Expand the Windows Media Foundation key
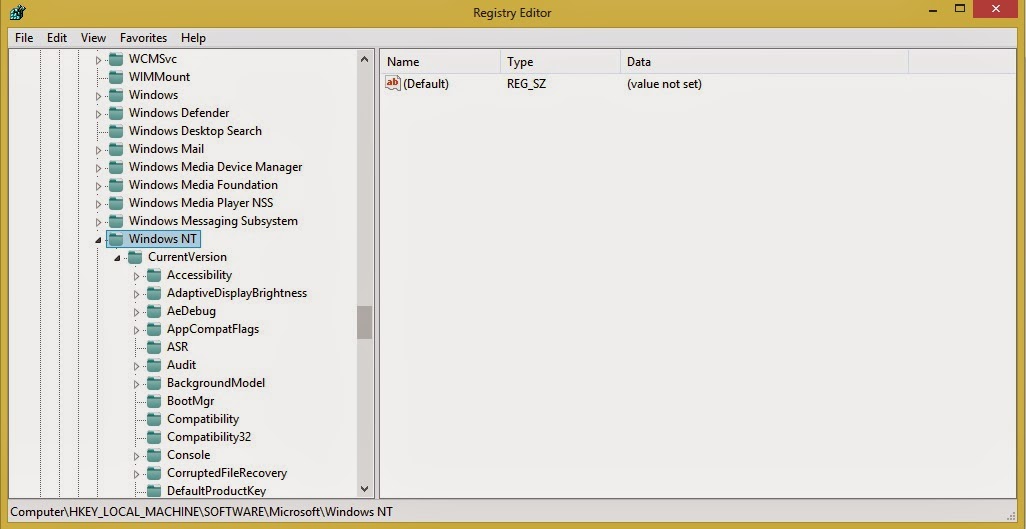 coord(99,186)
